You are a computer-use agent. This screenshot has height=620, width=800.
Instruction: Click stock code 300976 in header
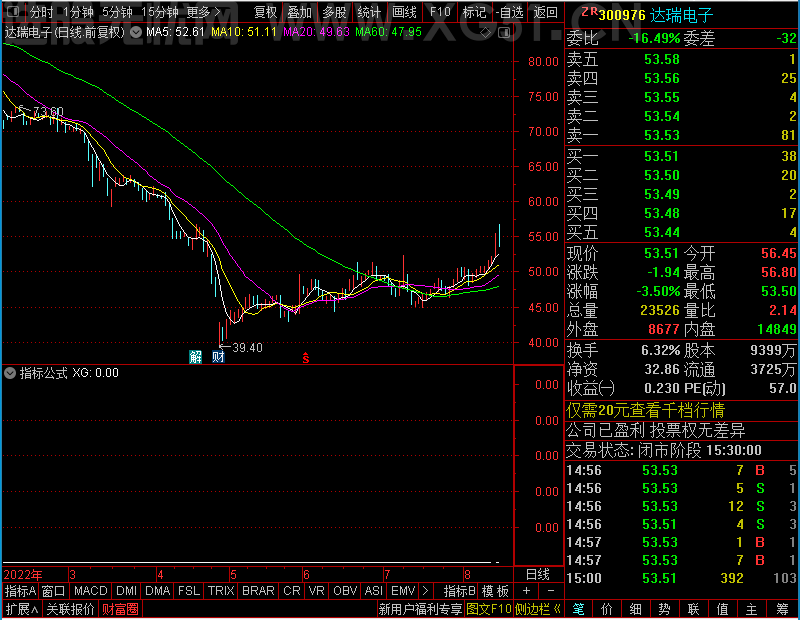622,15
